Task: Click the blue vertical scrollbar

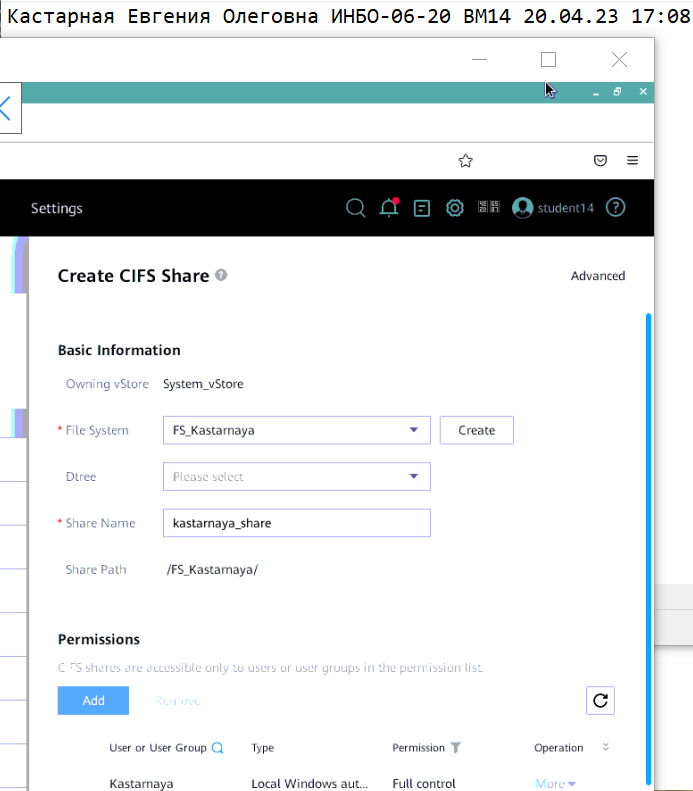Action: (648, 550)
